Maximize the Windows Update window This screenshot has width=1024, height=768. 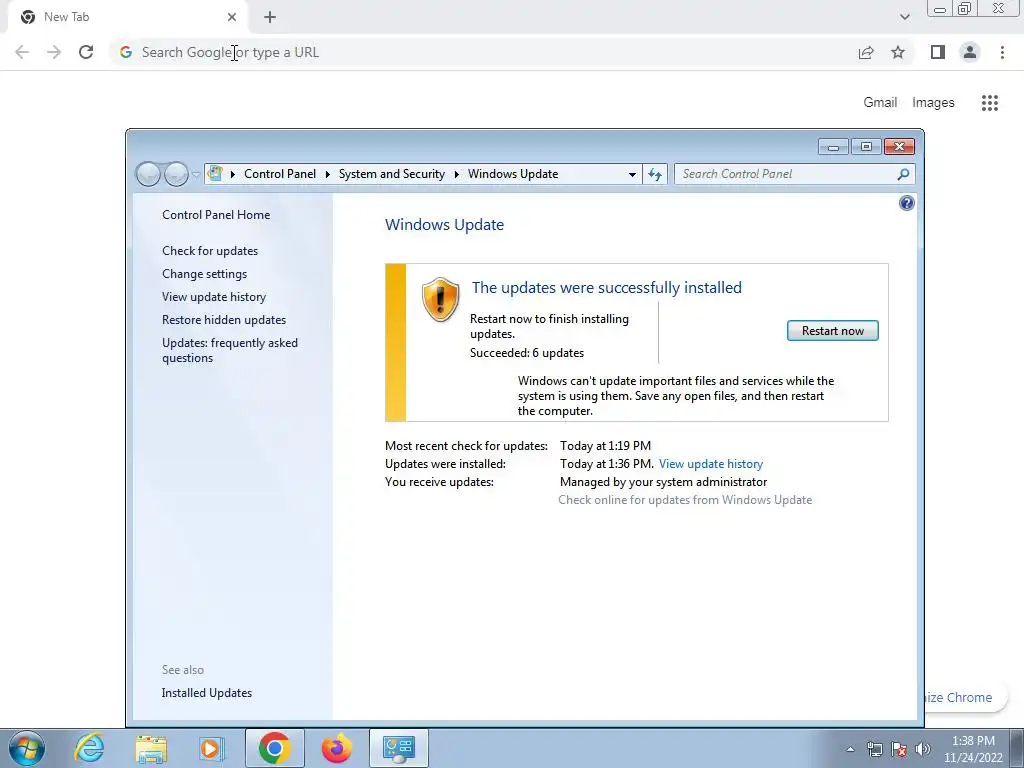[866, 147]
